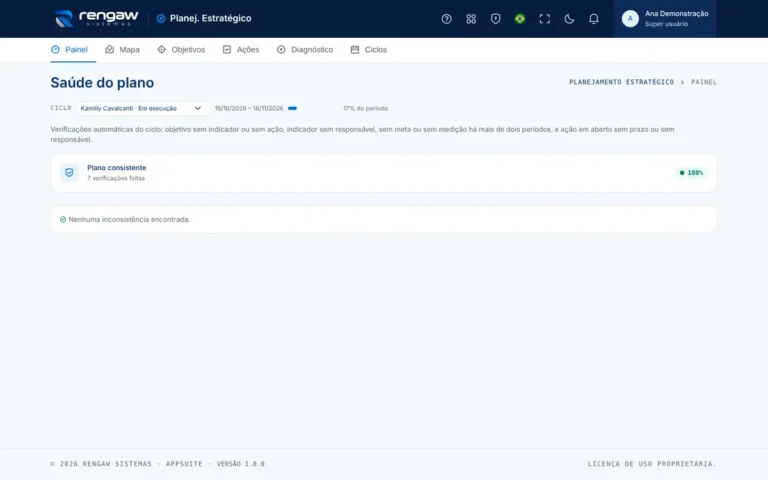Toggle dark mode moon icon
The height and width of the screenshot is (480, 768).
click(569, 19)
